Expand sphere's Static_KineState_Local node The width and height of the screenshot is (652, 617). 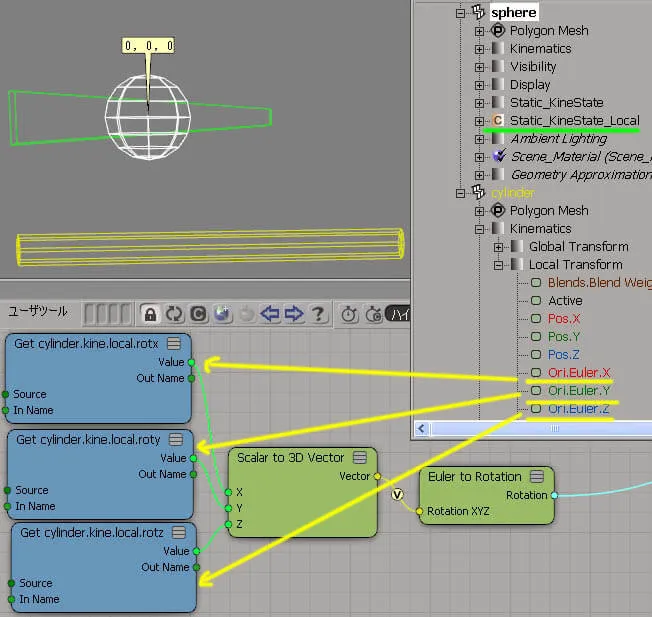pyautogui.click(x=479, y=121)
